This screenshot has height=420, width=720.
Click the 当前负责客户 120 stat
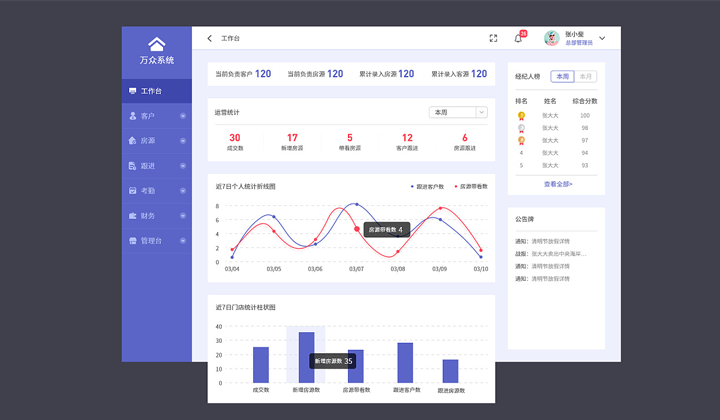point(243,74)
